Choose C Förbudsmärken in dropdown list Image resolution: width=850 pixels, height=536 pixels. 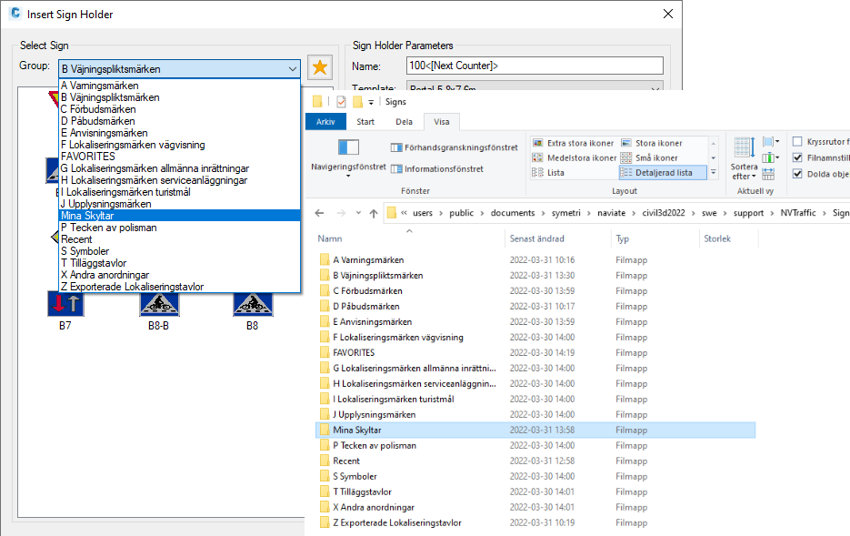pyautogui.click(x=179, y=109)
